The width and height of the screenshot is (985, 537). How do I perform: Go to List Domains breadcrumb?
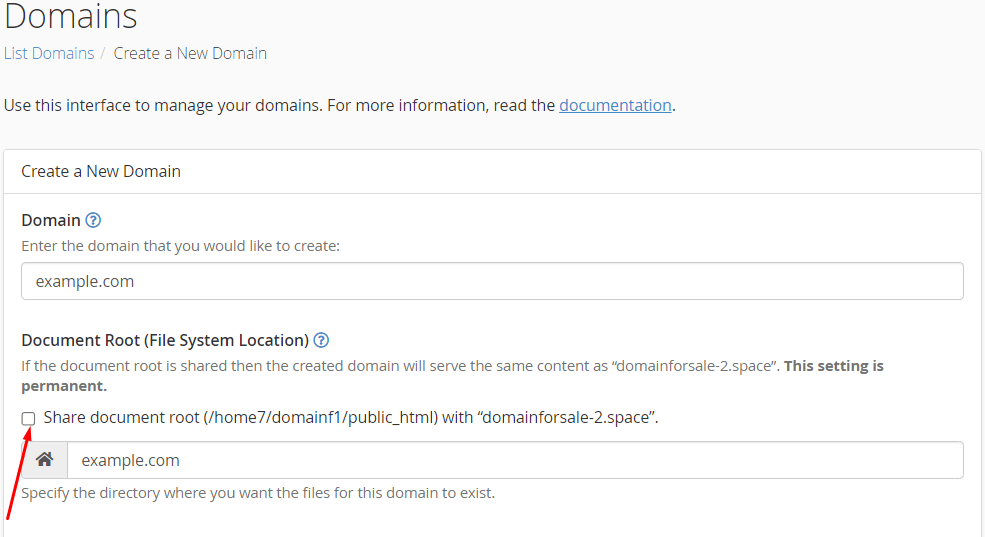49,53
